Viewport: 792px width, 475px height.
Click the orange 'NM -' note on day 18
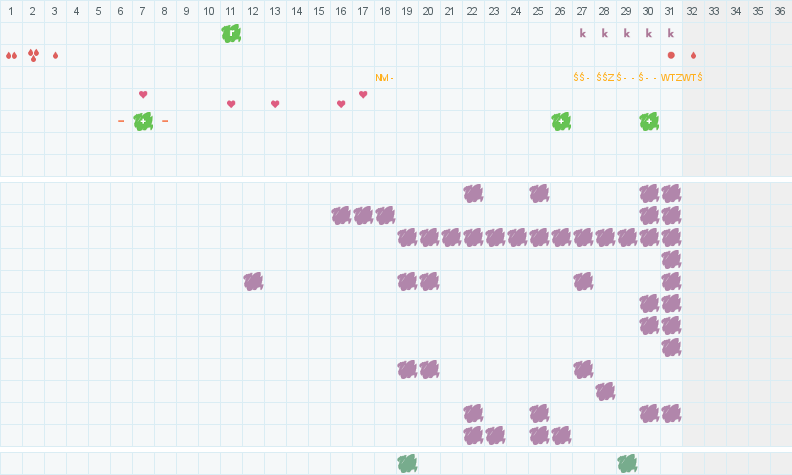tap(384, 77)
